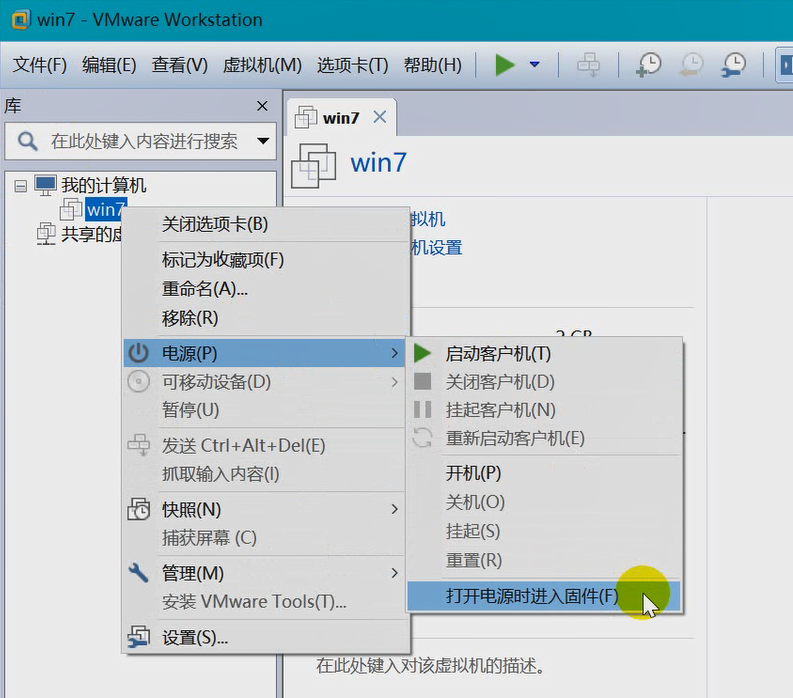This screenshot has width=793, height=698.
Task: Choose 开机(P) in power submenu
Action: [545, 473]
